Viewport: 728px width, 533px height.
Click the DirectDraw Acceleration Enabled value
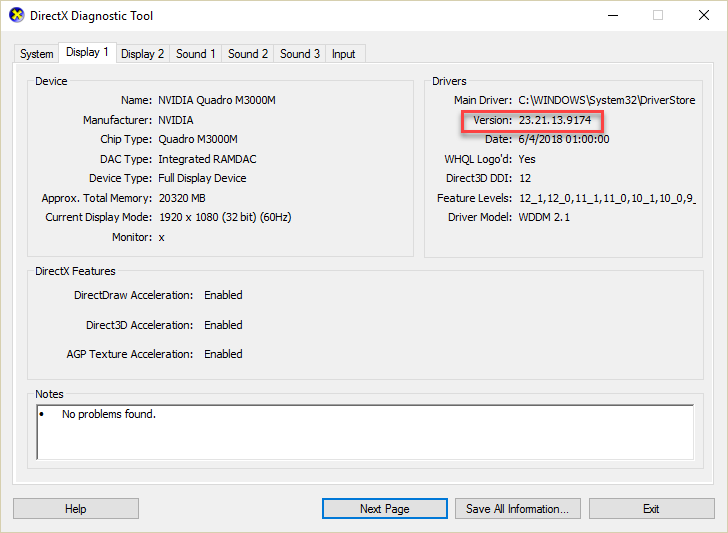223,295
